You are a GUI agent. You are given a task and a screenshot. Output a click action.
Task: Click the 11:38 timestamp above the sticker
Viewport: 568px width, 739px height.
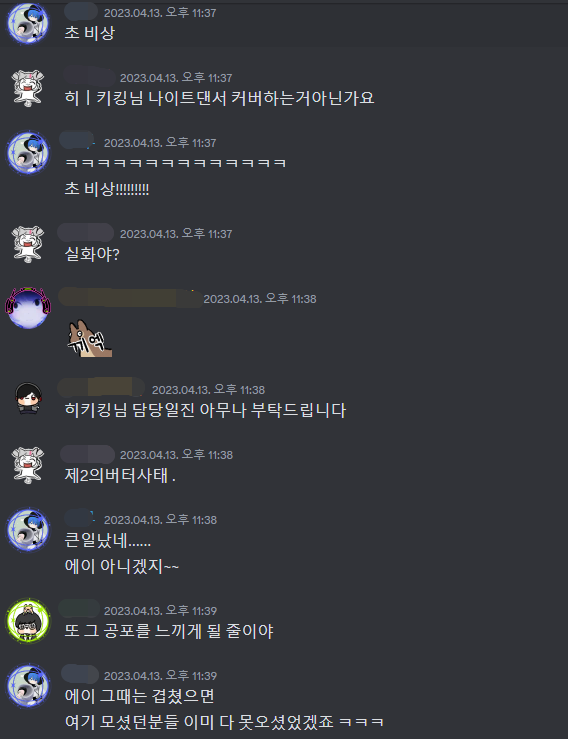(x=260, y=299)
